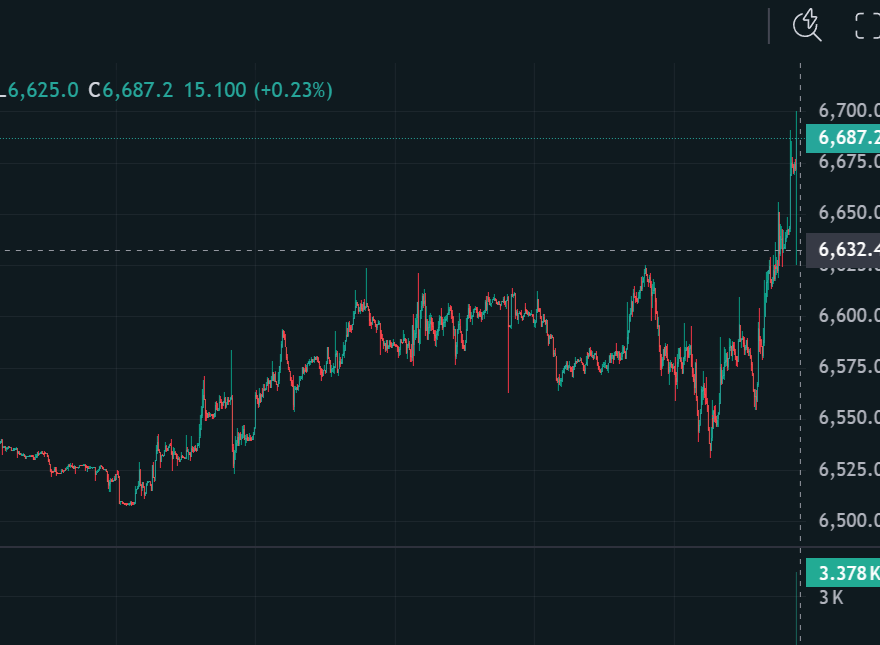880x645 pixels.
Task: Select the 6,500.0 price axis label
Action: (x=849, y=520)
